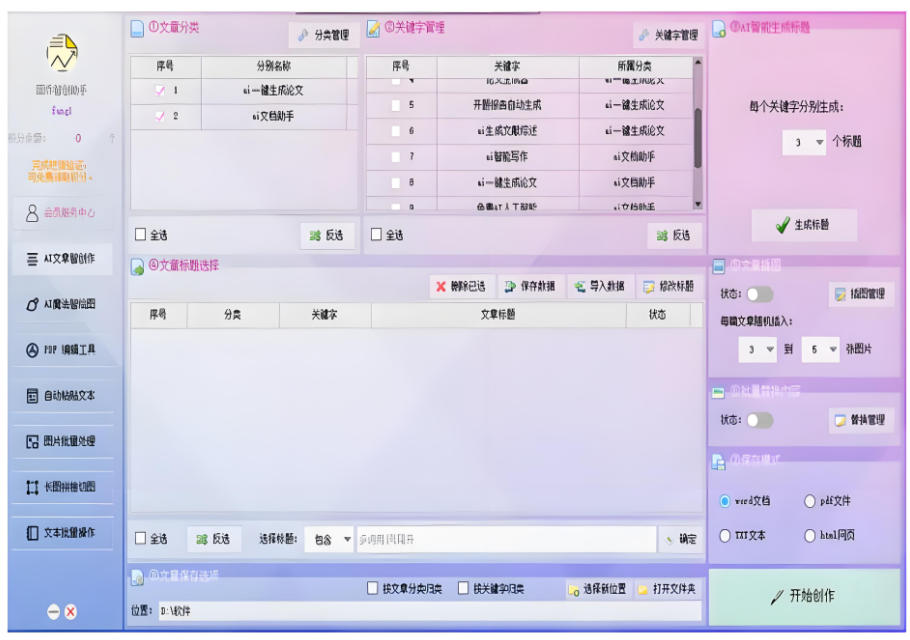Image resolution: width=910 pixels, height=640 pixels.
Task: Open the titles-per-keyword dropdown showing 3
Action: tap(804, 142)
